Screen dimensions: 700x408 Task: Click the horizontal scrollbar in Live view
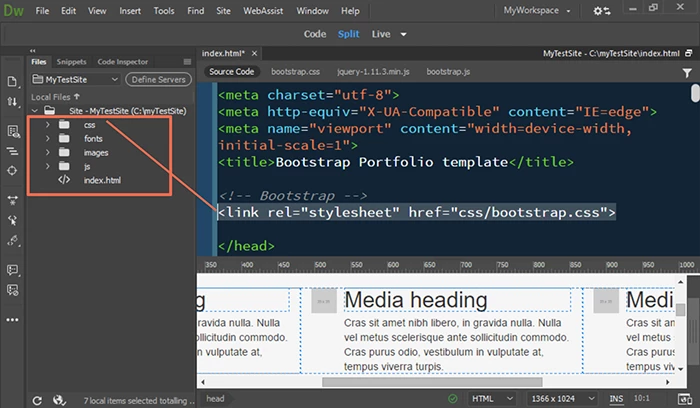tap(432, 382)
